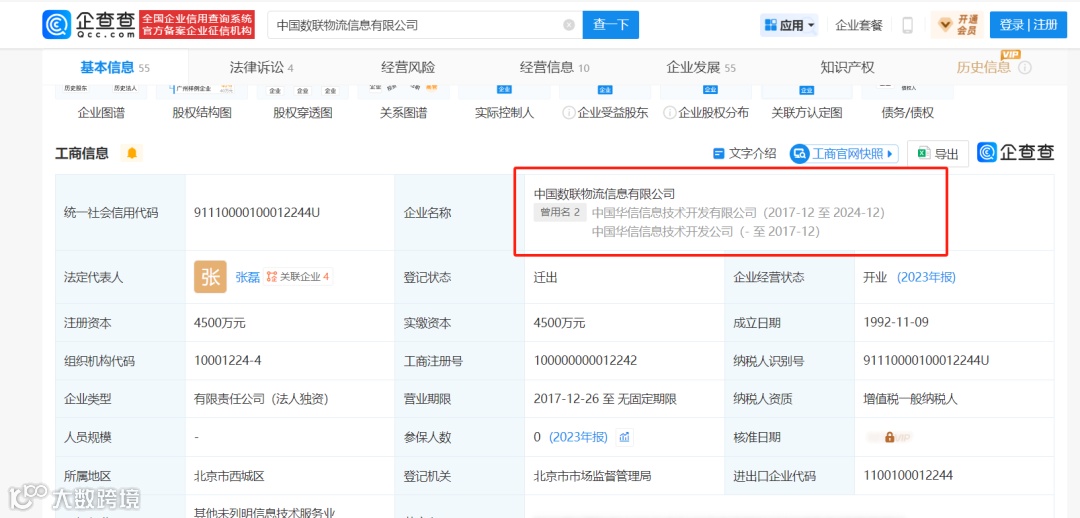The image size is (1080, 518).
Task: Open the 股权结构图 chart
Action: pos(202,102)
